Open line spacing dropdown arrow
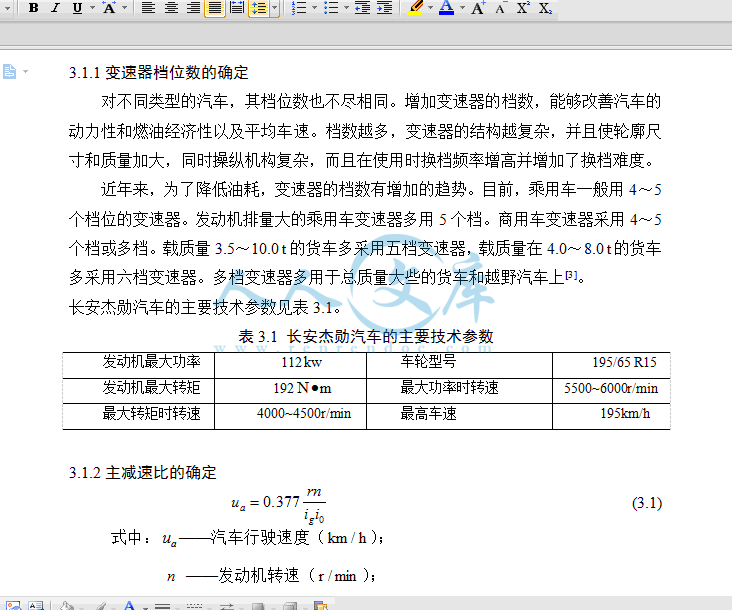 pos(274,7)
